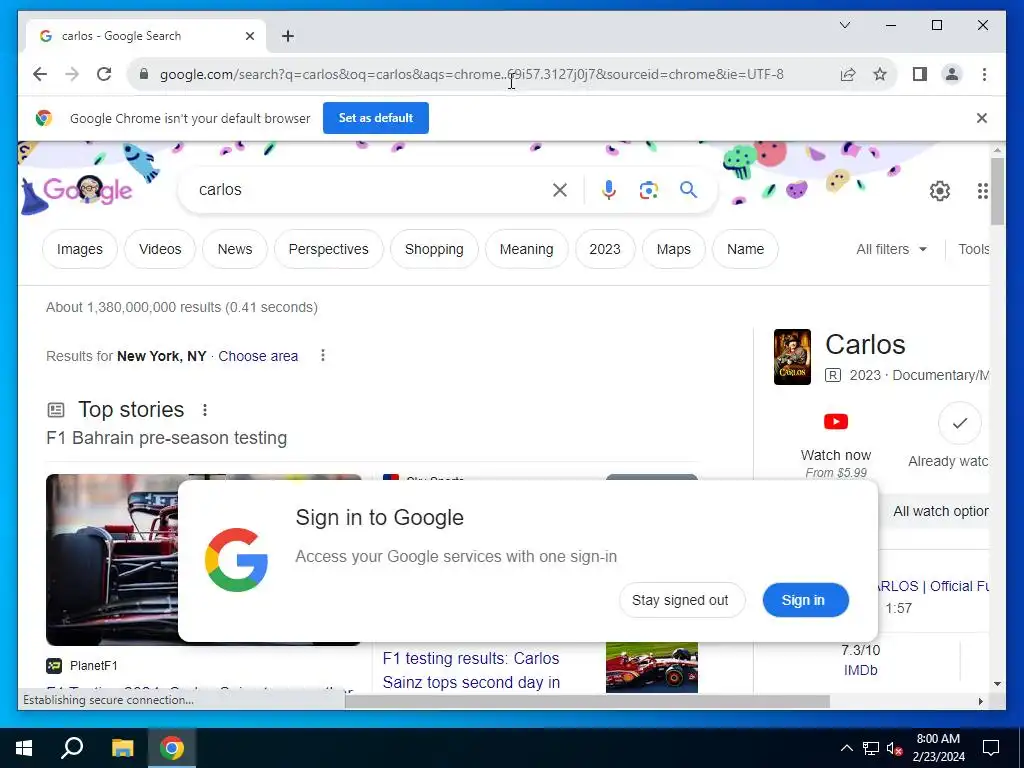View site information padlock icon
1024x768 pixels.
point(144,74)
